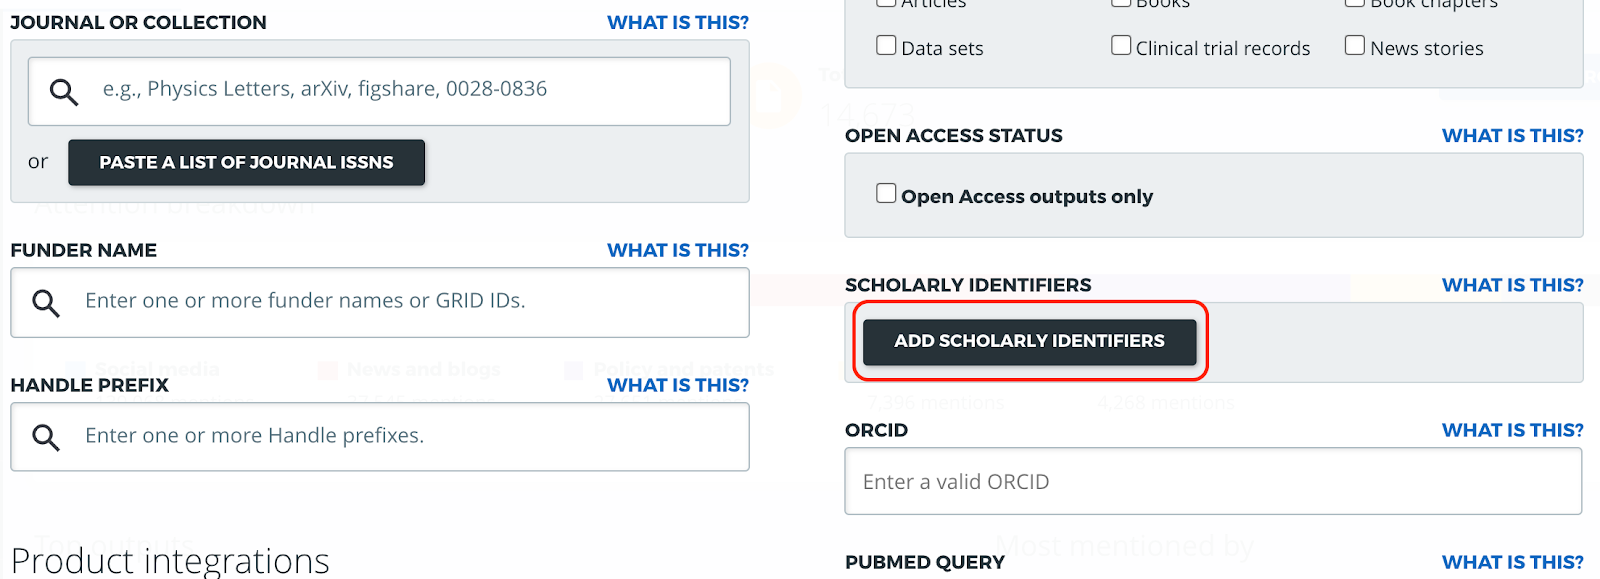The width and height of the screenshot is (1600, 579).
Task: Click 'What is this?' next to Handle Prefix
Action: (677, 385)
